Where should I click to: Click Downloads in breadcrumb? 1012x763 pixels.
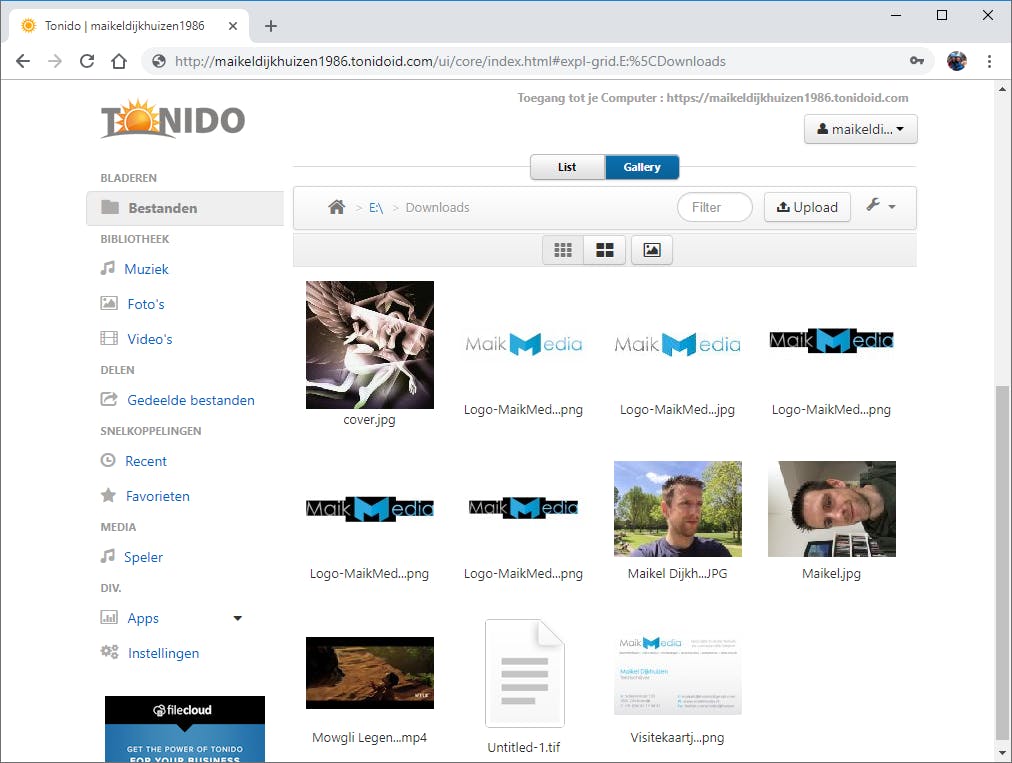coord(437,208)
